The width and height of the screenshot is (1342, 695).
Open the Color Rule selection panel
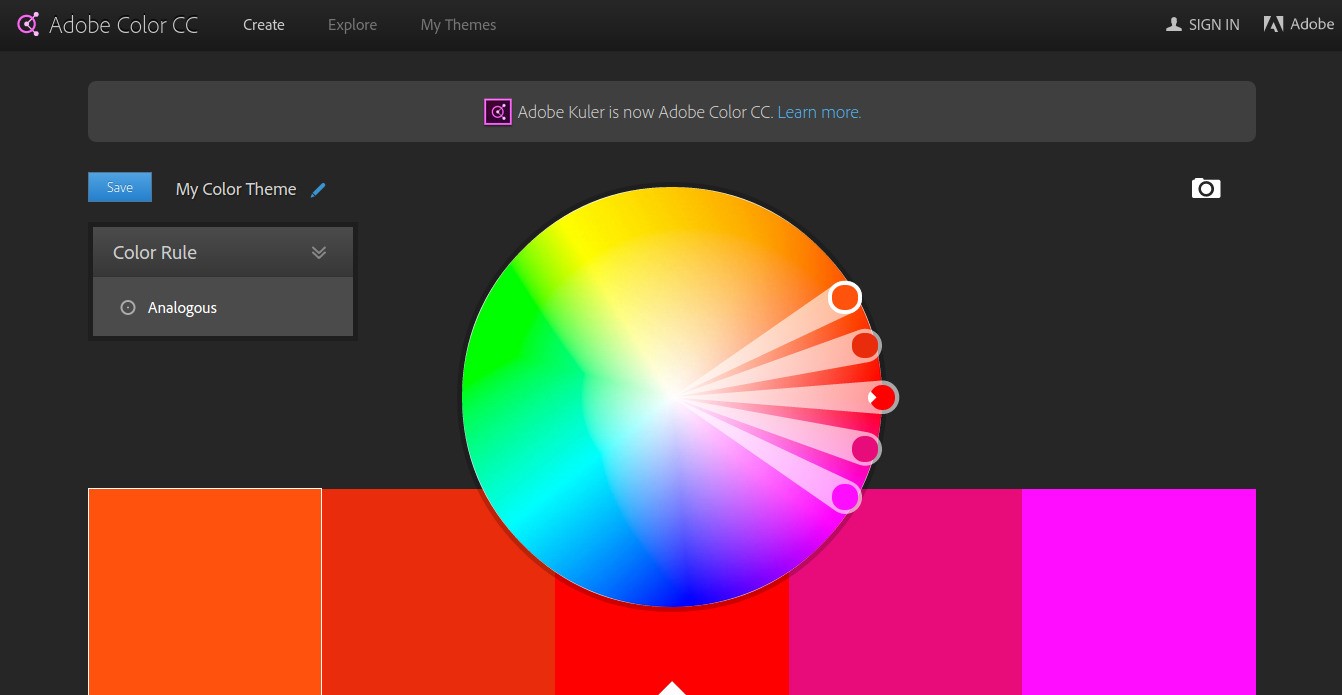tap(222, 252)
